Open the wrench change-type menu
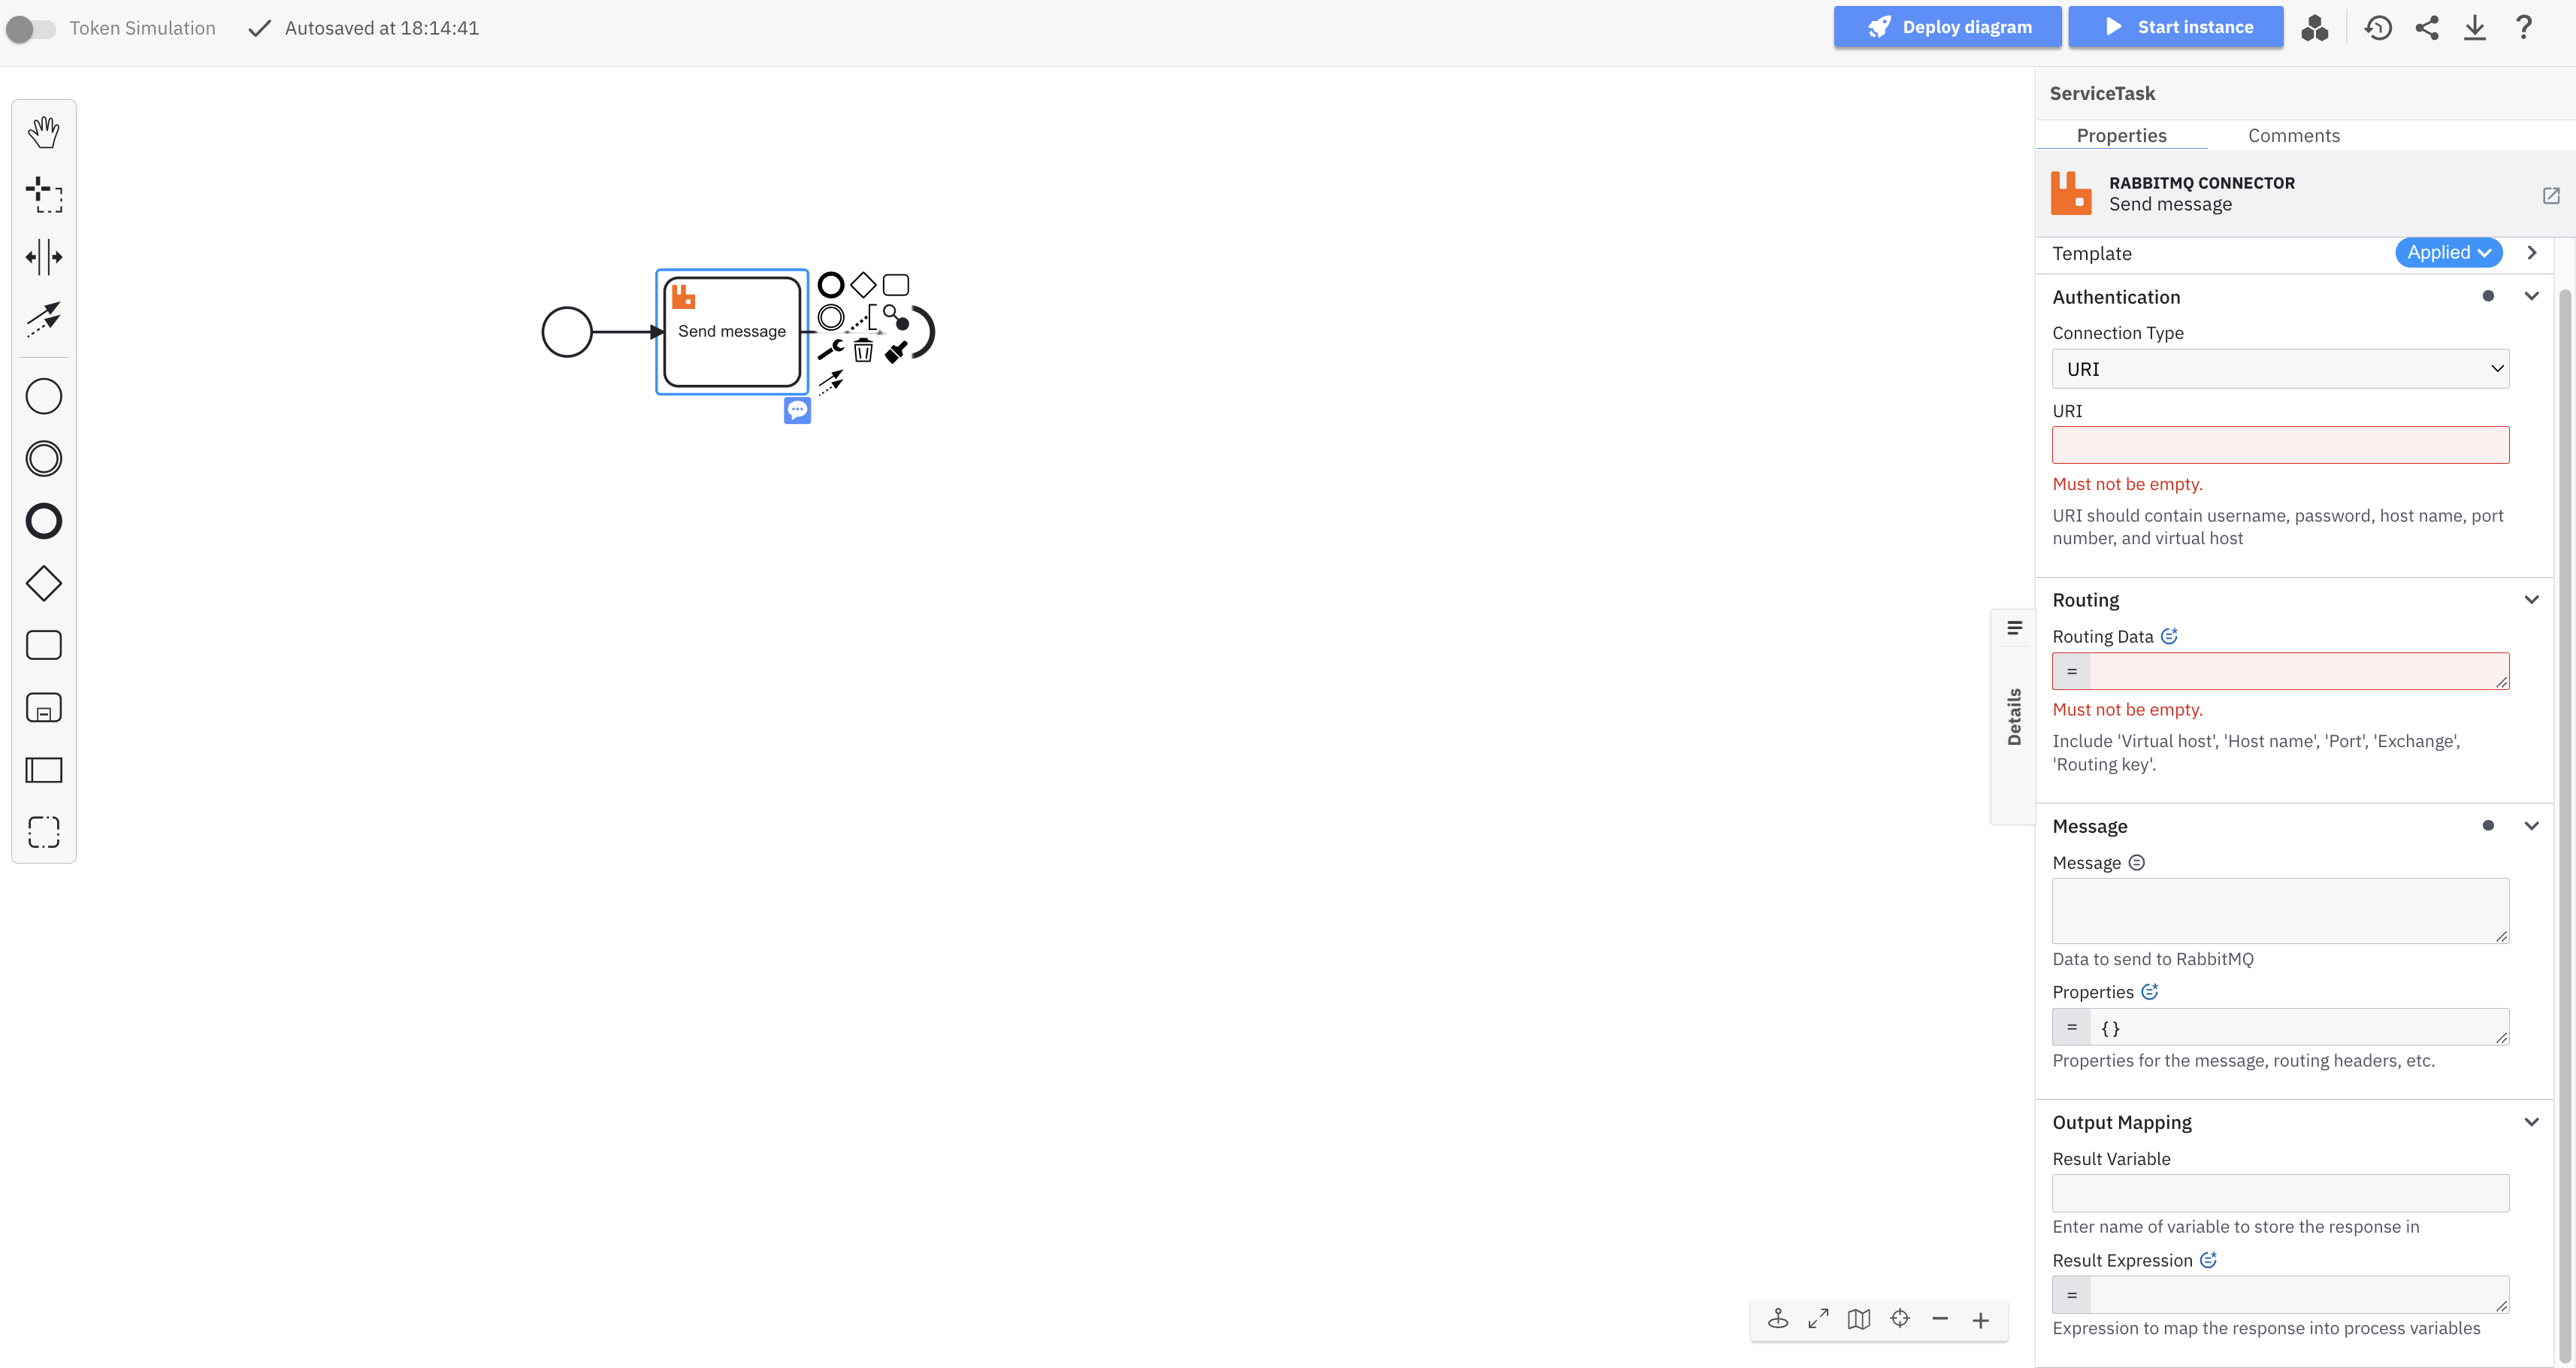The image size is (2576, 1368). 830,350
